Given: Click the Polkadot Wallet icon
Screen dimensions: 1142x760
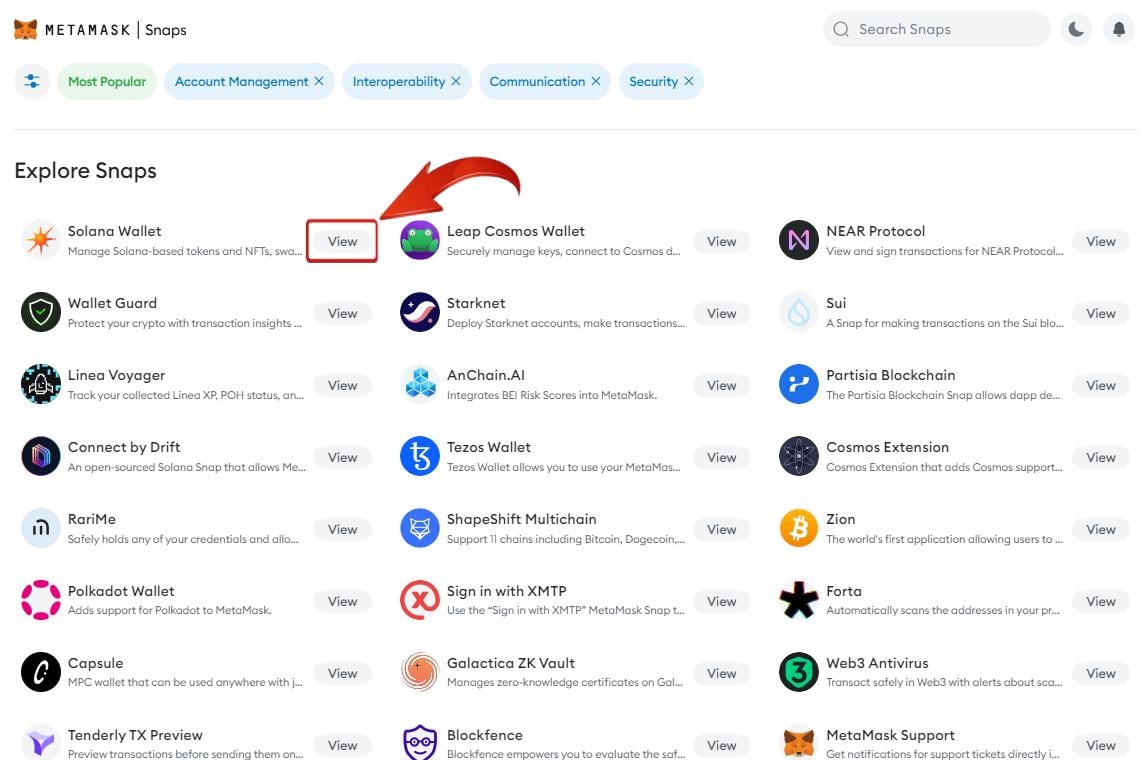Looking at the screenshot, I should click(41, 600).
